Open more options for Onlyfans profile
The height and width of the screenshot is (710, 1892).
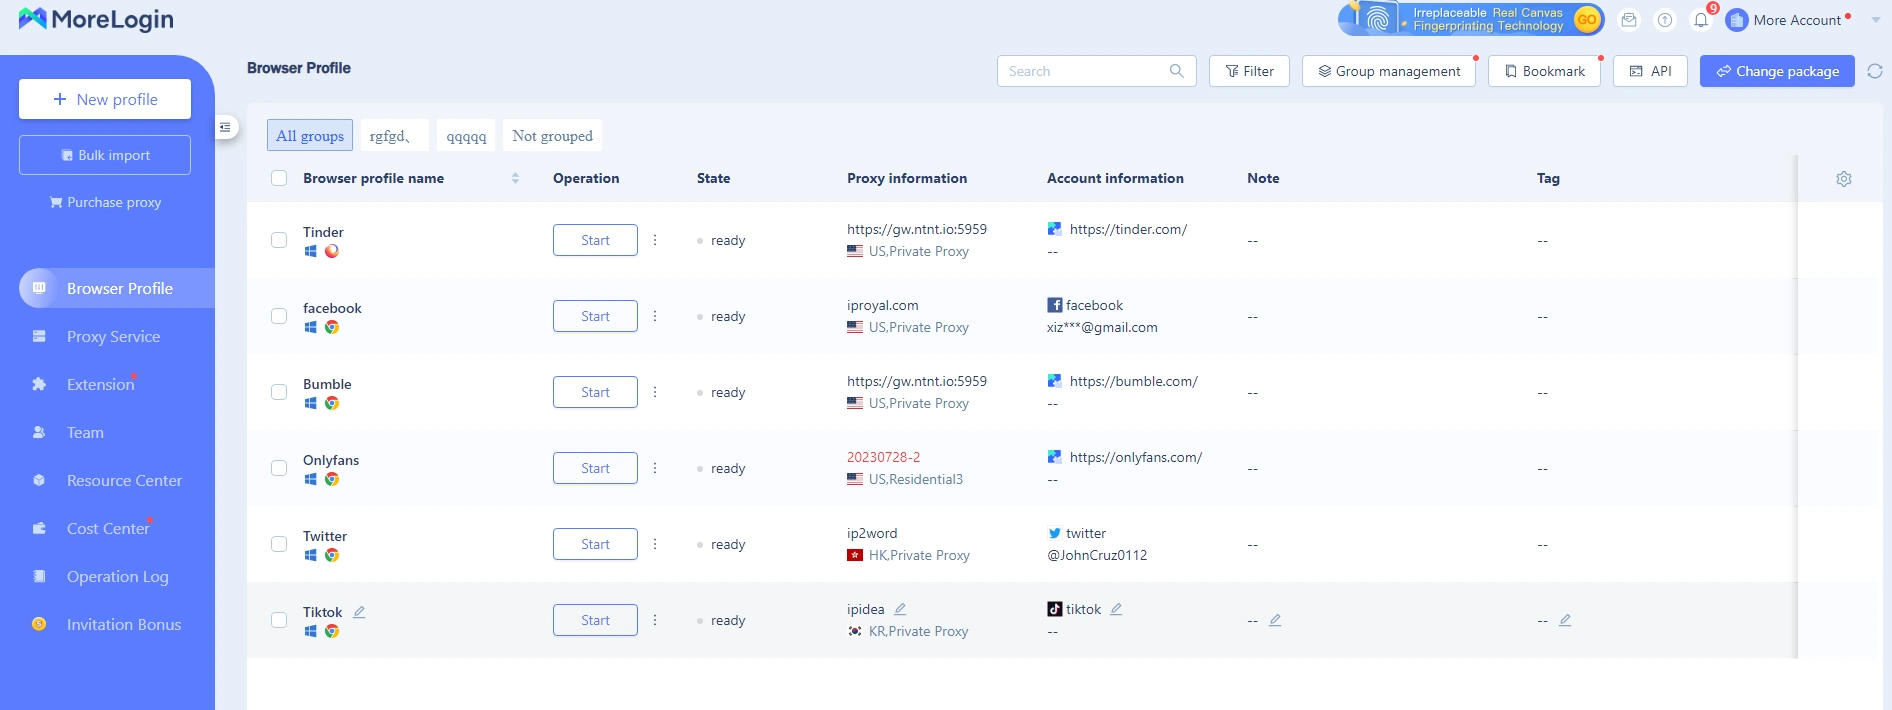tap(655, 468)
